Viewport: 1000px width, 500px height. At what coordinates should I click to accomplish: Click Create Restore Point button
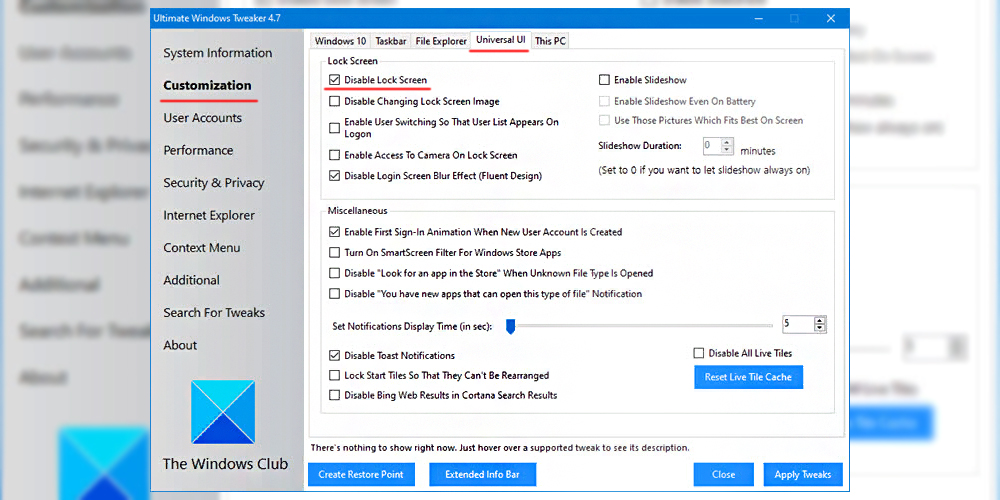(x=361, y=474)
